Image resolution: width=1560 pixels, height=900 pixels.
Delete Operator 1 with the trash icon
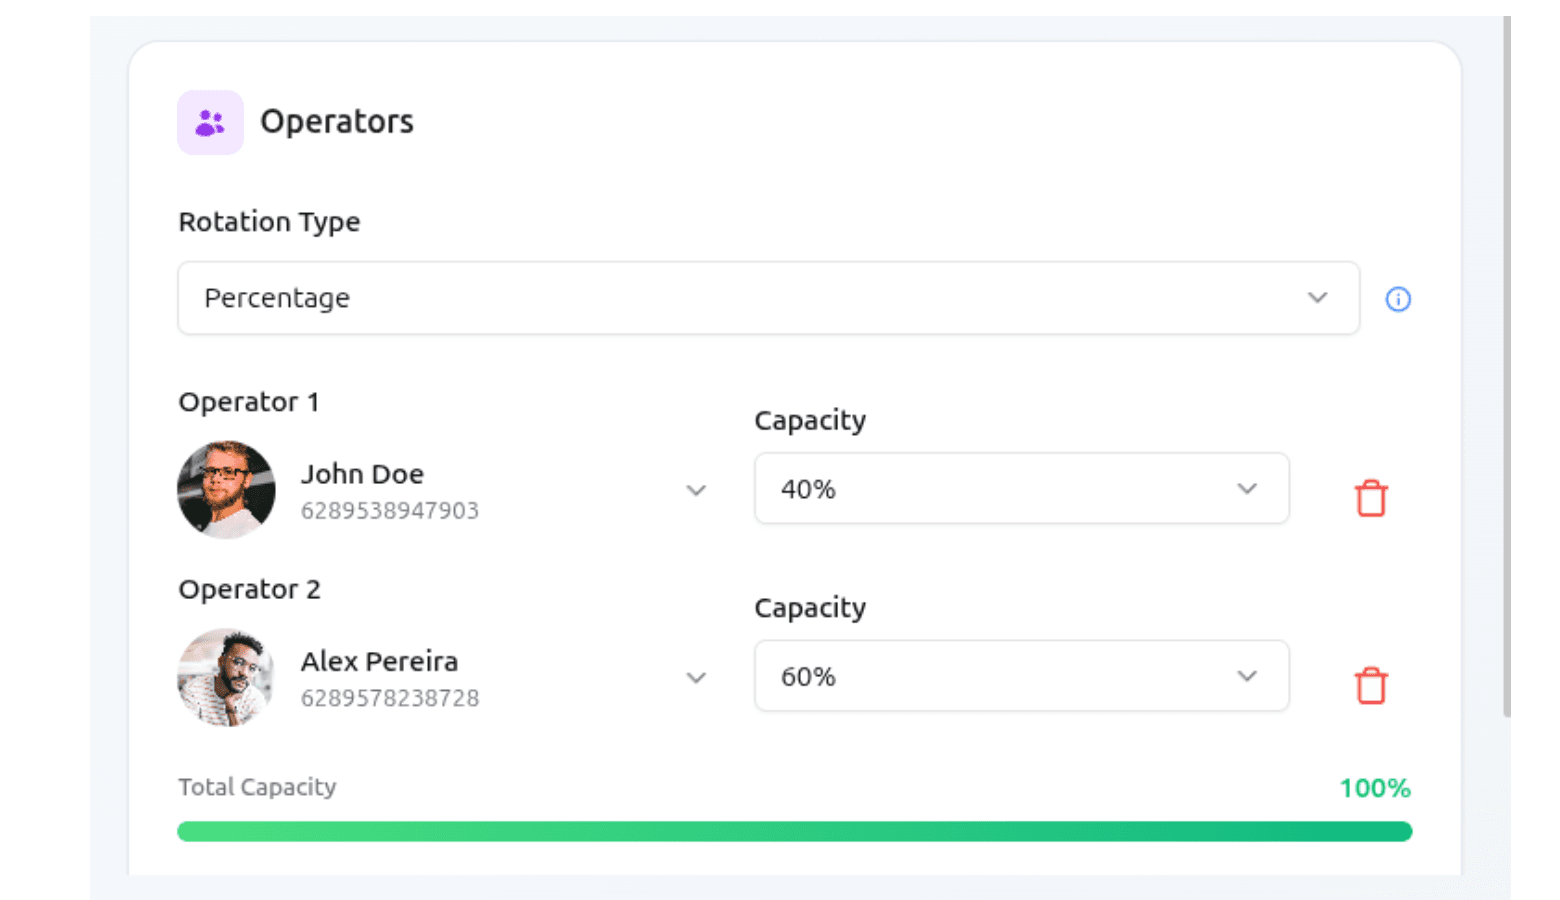coord(1371,498)
